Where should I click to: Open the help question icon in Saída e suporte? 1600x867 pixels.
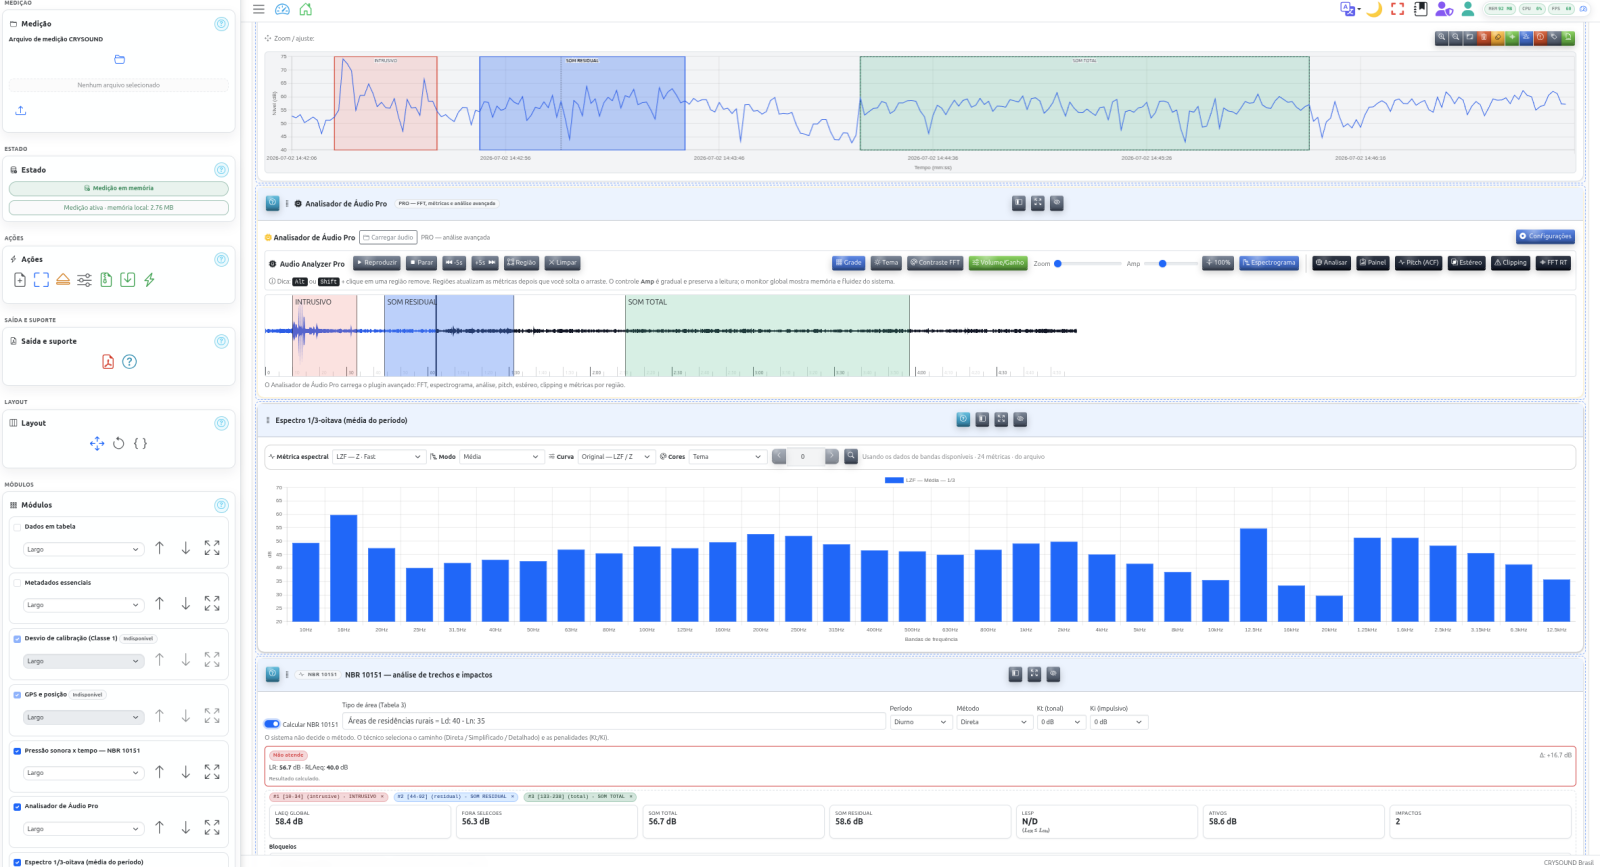(129, 362)
